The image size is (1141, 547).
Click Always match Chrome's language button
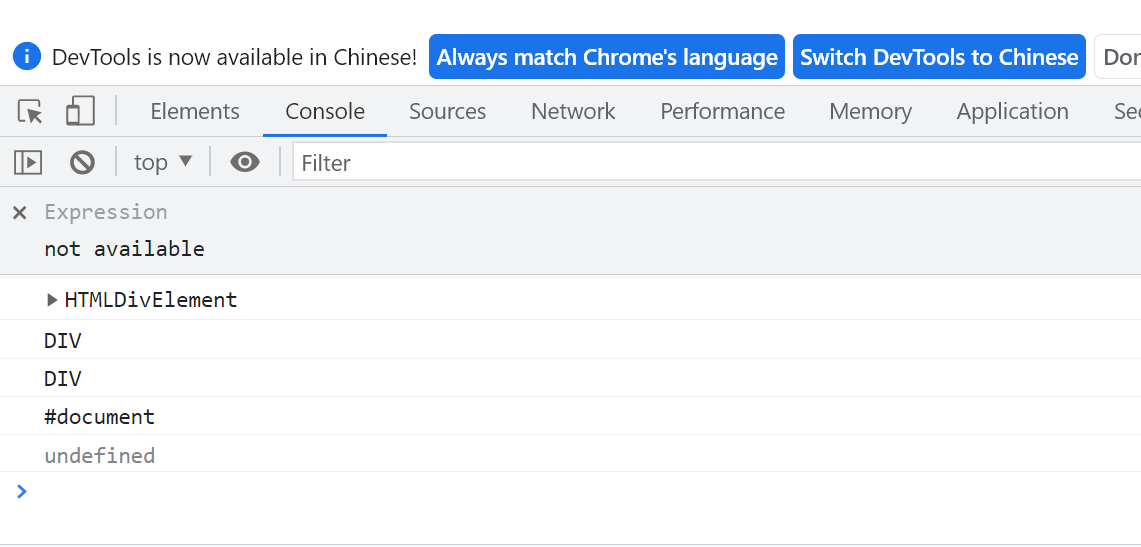click(x=607, y=57)
